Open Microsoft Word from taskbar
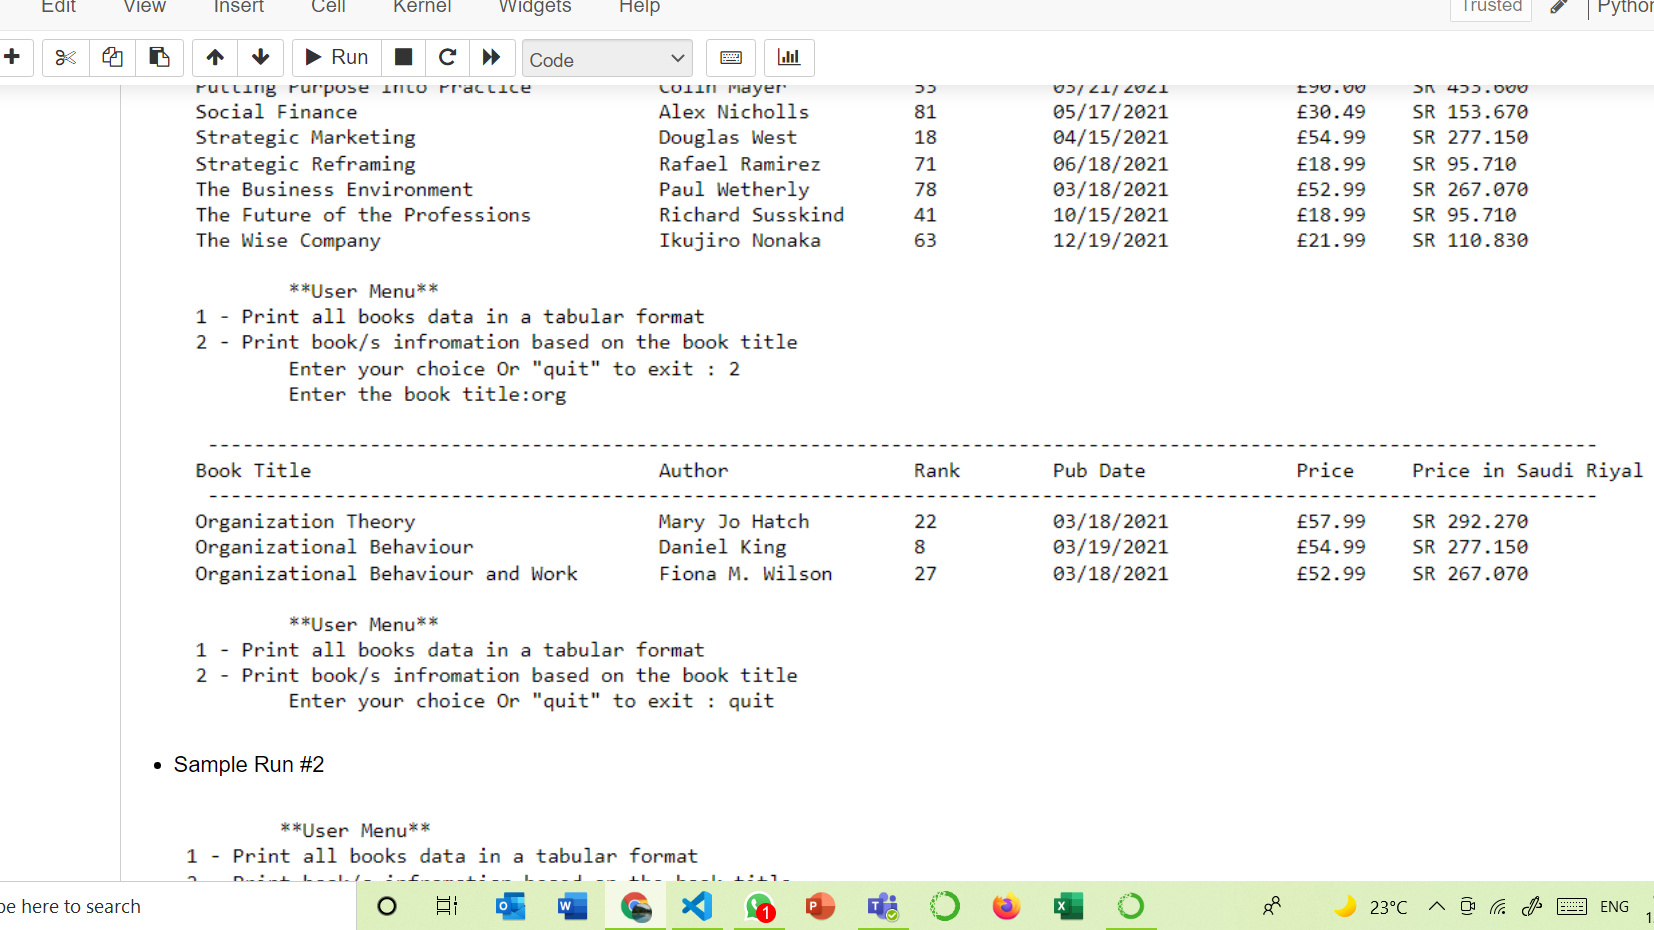Image resolution: width=1654 pixels, height=930 pixels. click(x=572, y=906)
